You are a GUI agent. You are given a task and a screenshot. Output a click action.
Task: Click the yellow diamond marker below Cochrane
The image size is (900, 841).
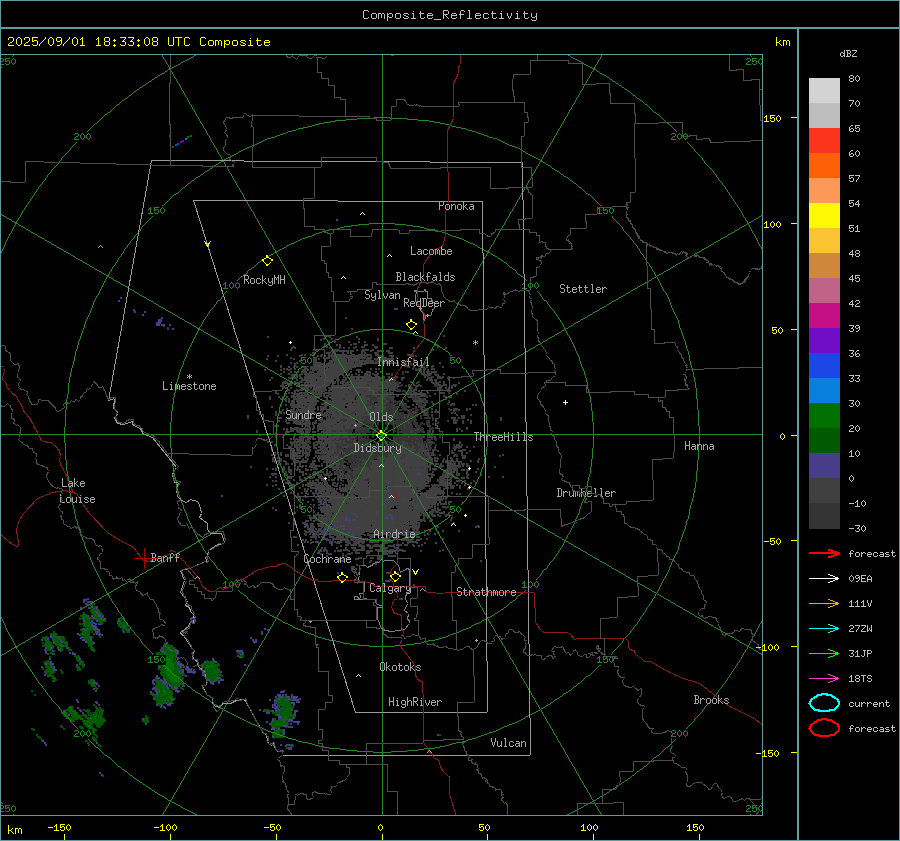pyautogui.click(x=343, y=577)
